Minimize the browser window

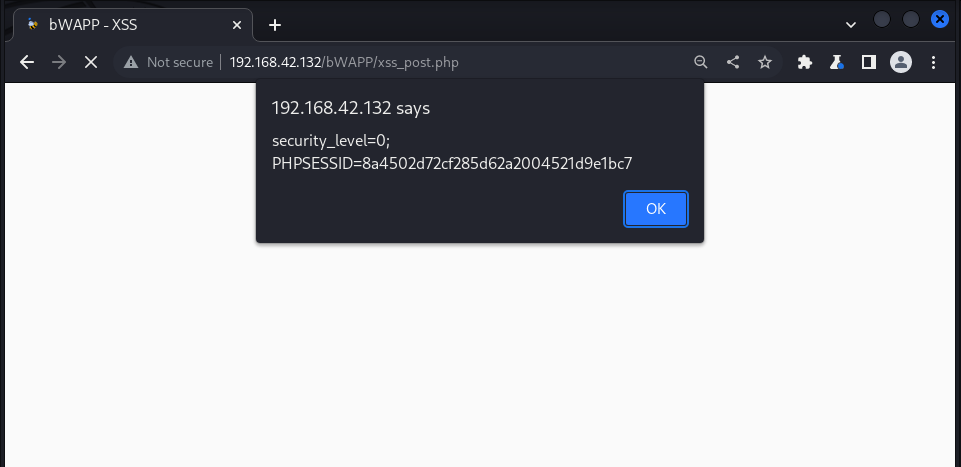(x=882, y=19)
